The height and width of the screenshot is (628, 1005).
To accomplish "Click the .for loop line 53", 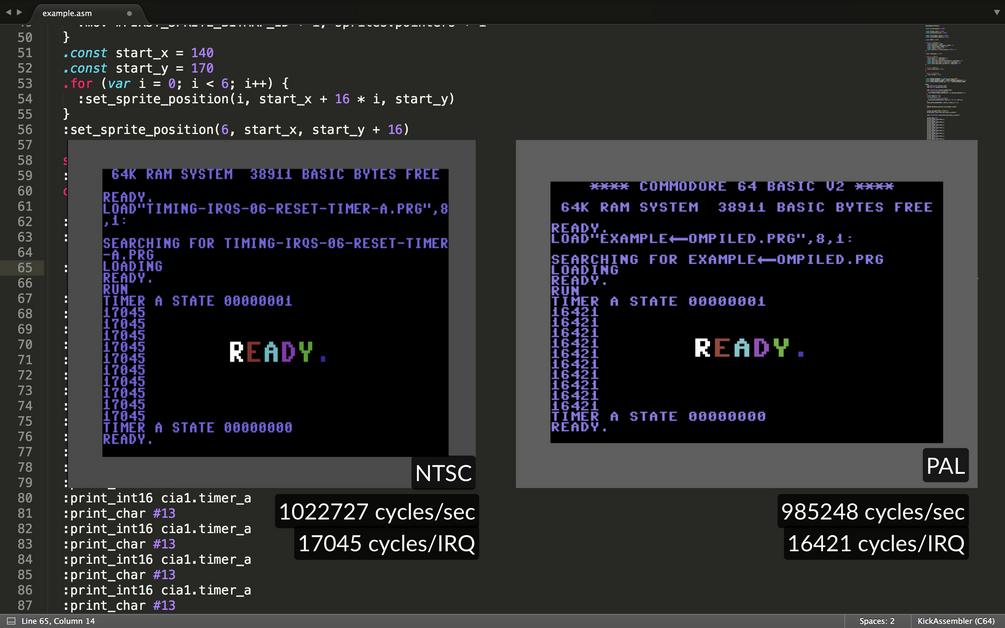I will (176, 83).
